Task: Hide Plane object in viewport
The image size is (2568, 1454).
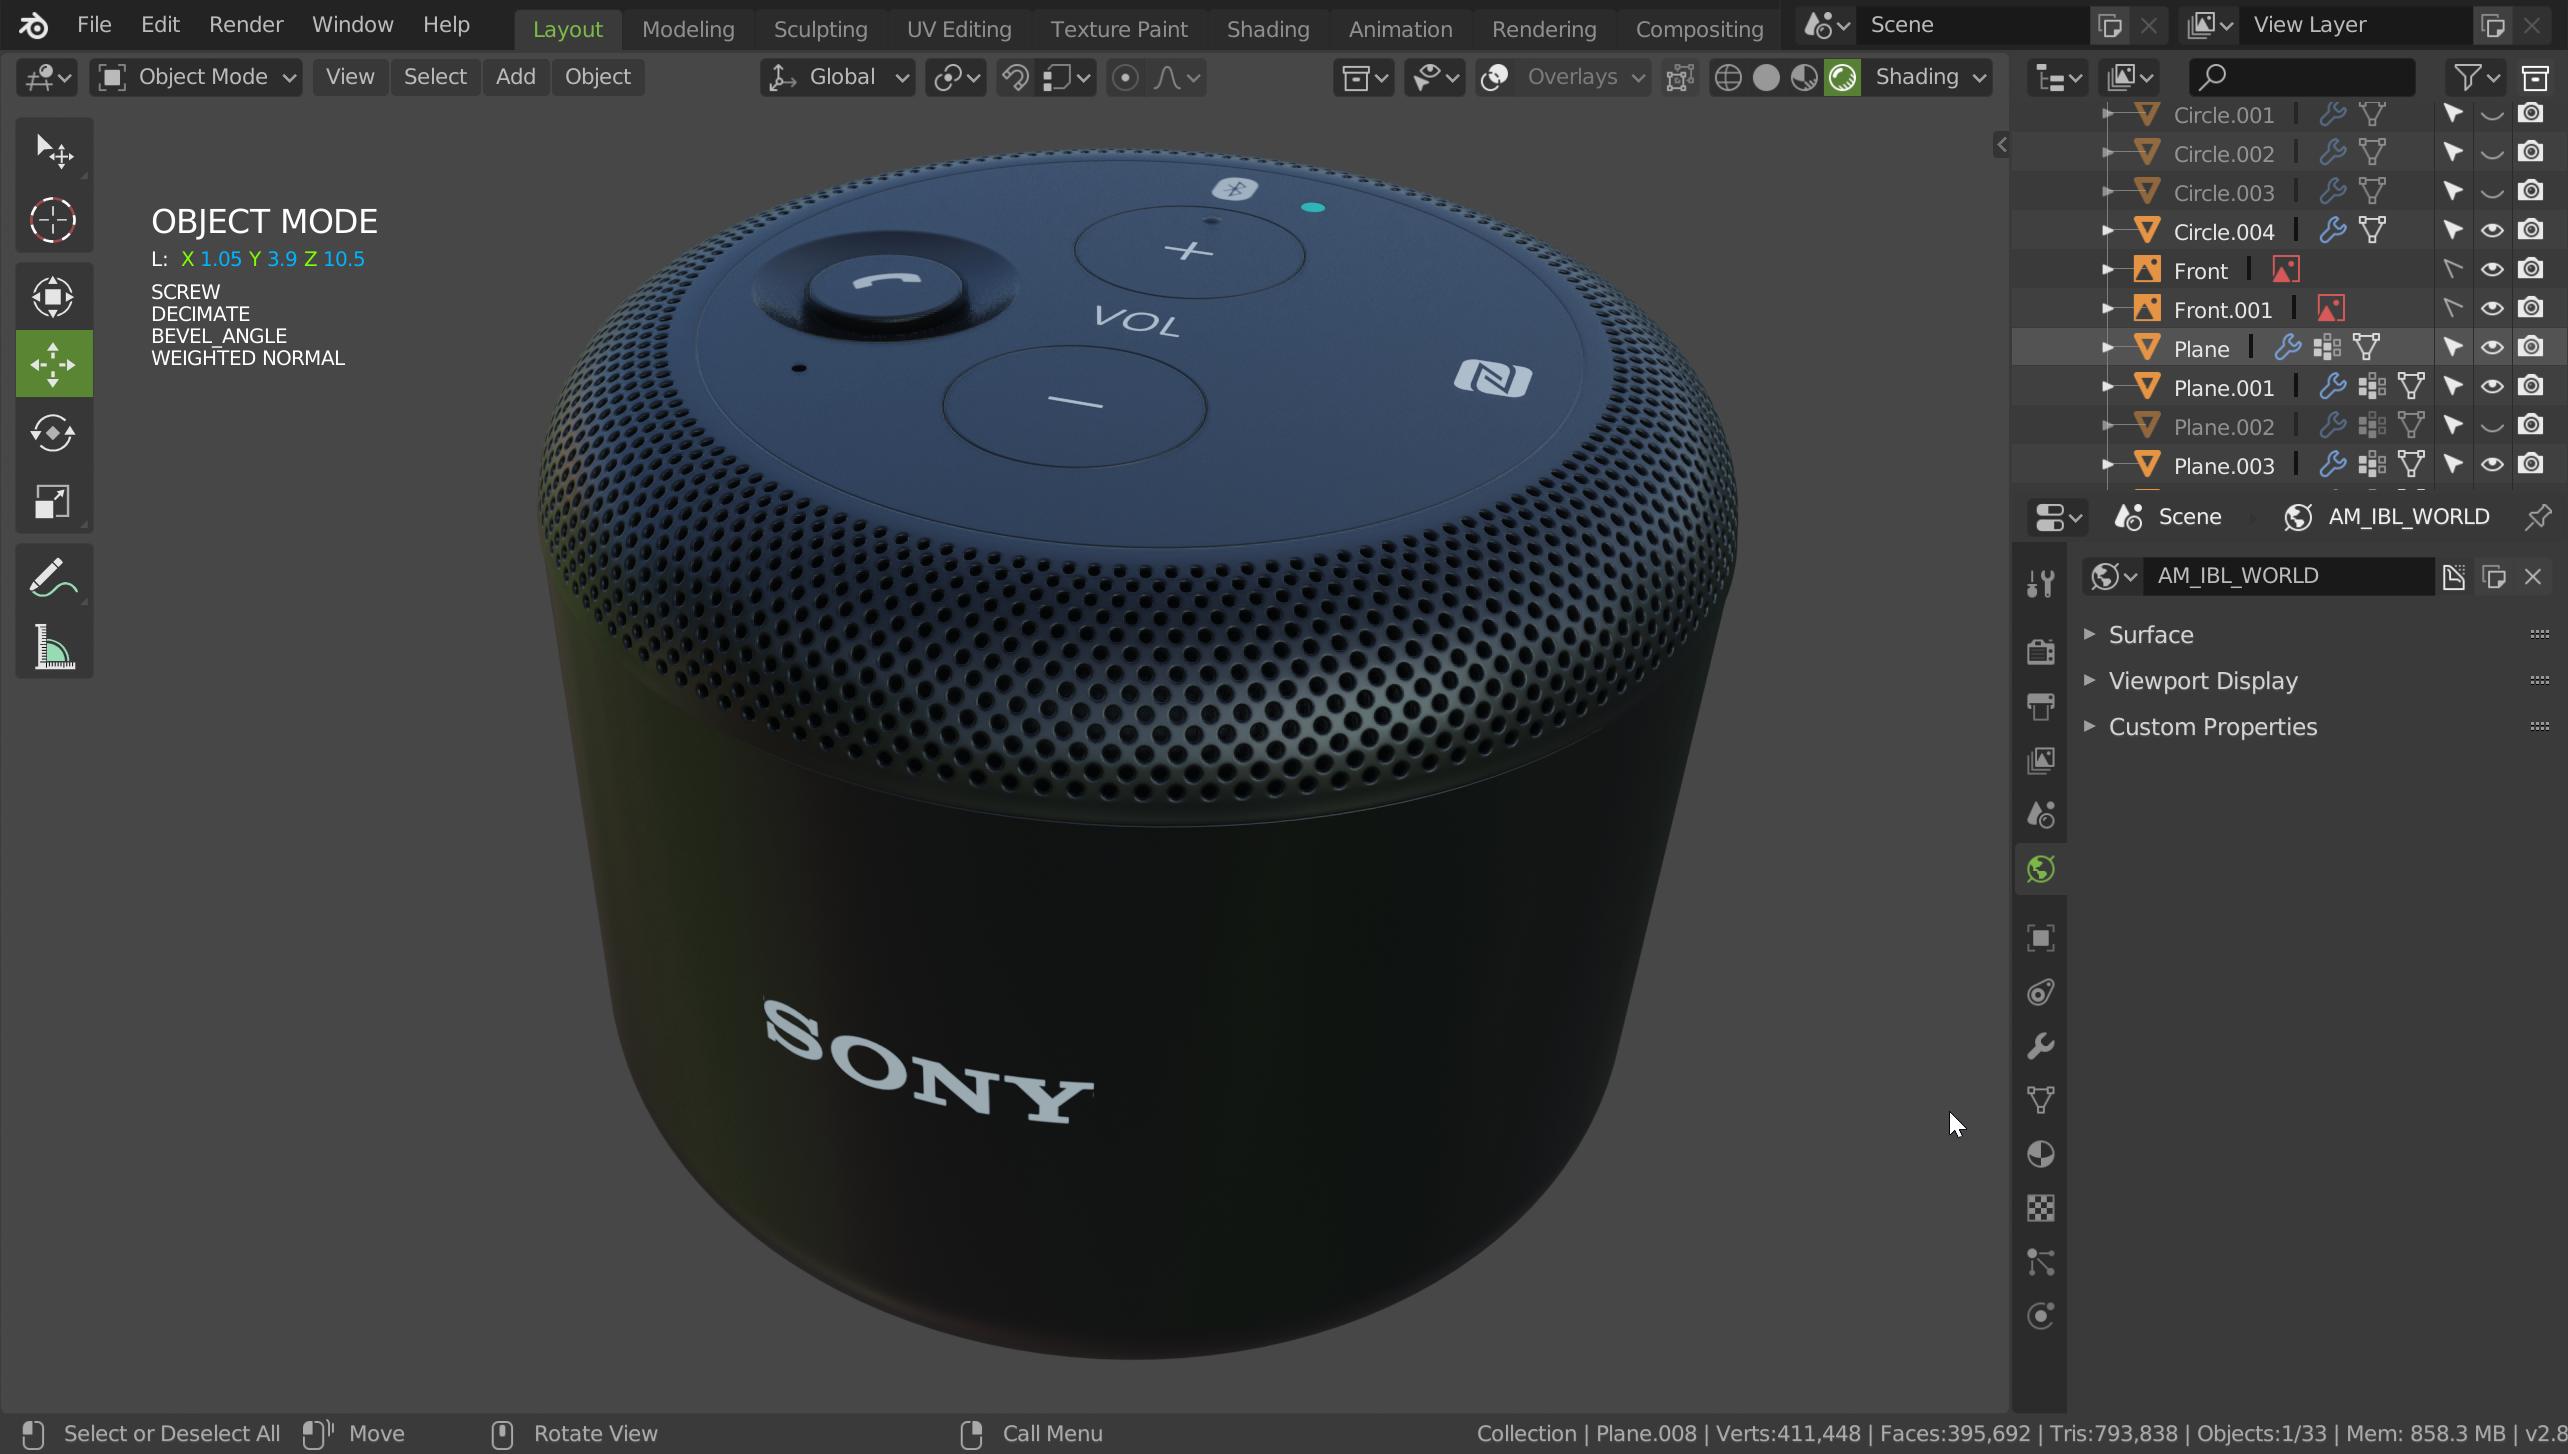Action: [2492, 348]
